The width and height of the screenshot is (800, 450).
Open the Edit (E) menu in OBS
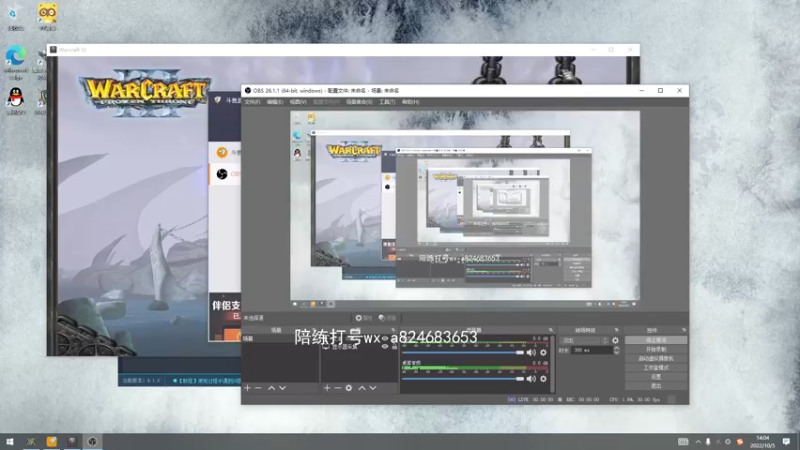coord(274,102)
